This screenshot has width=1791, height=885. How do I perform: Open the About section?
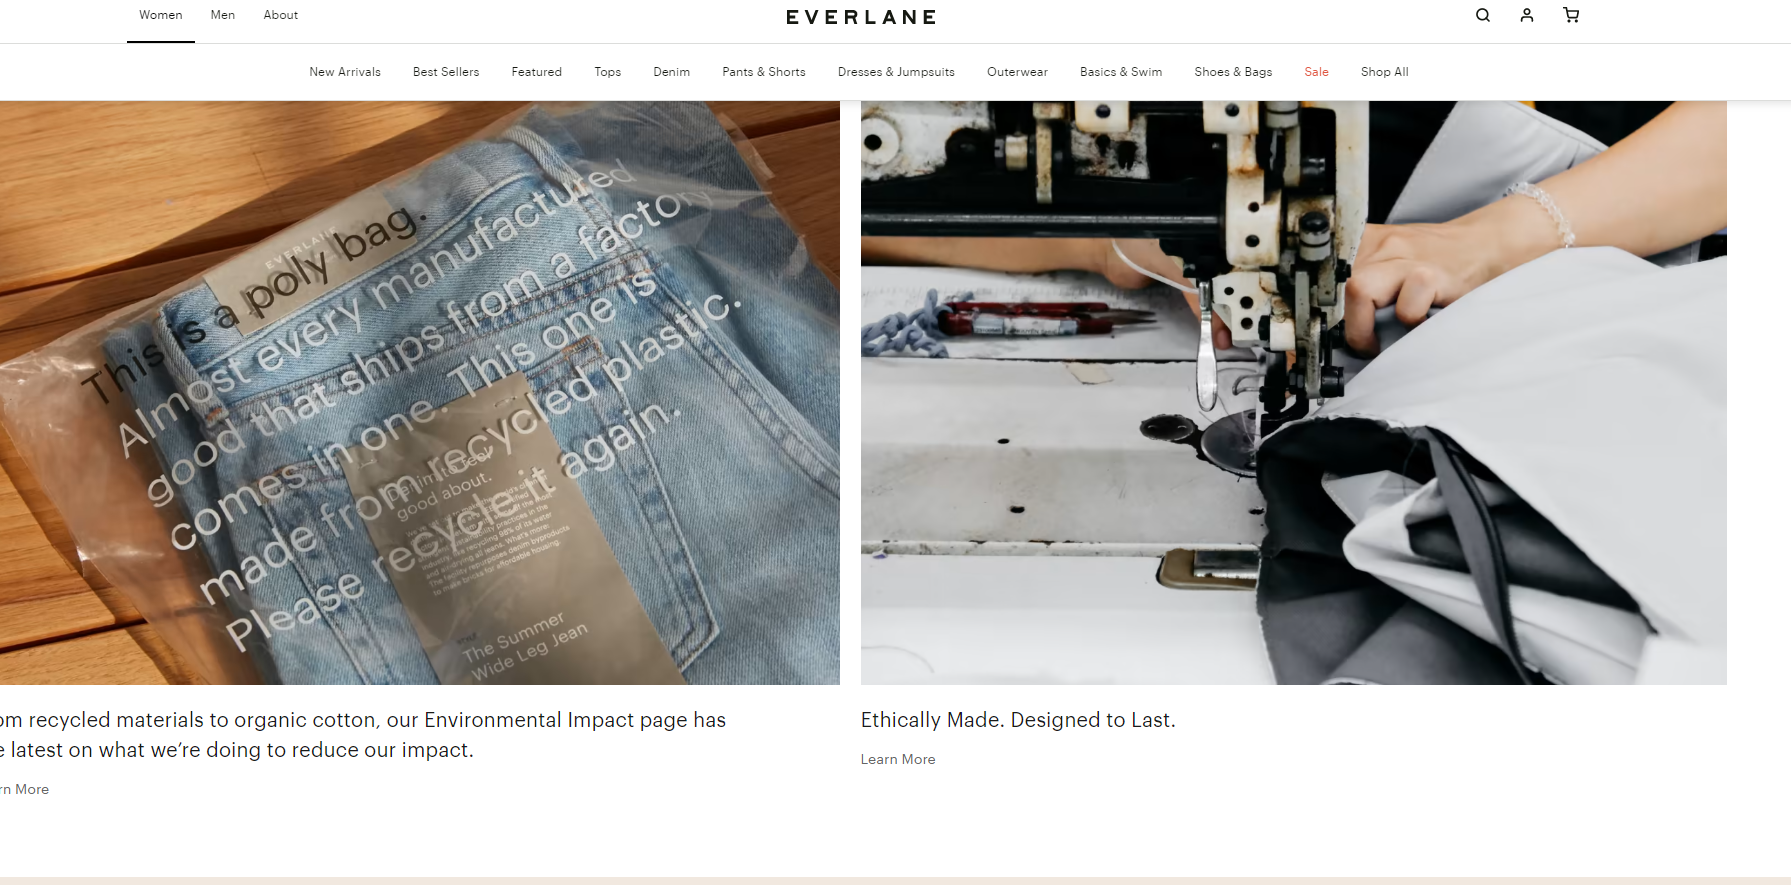(x=281, y=15)
